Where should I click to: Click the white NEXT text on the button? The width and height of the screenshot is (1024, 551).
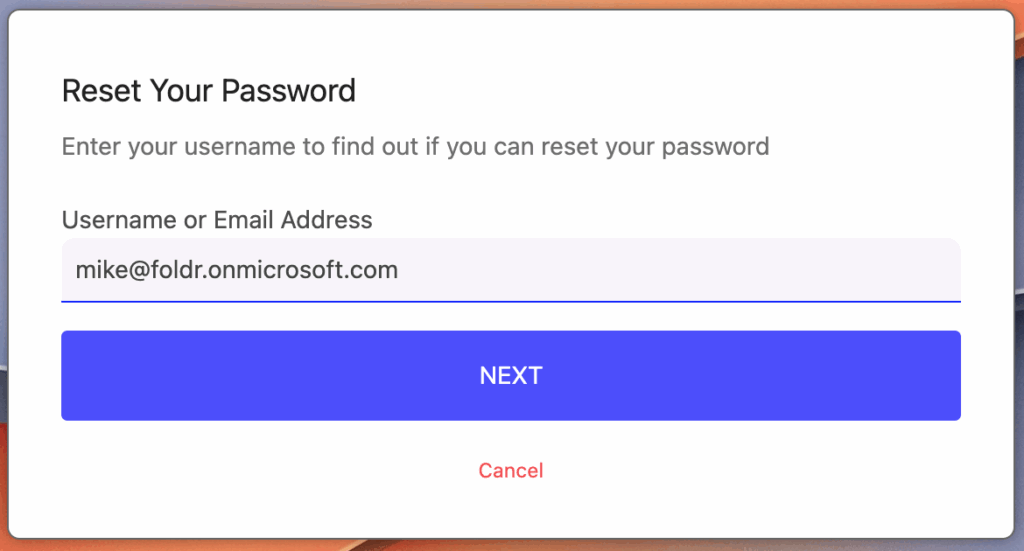click(x=511, y=376)
